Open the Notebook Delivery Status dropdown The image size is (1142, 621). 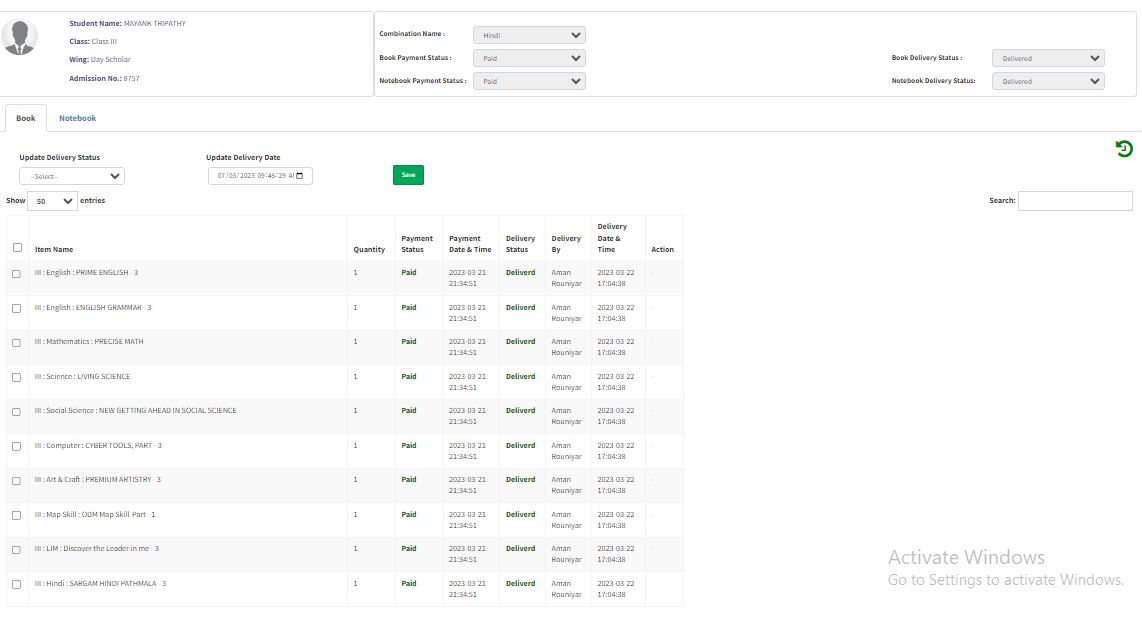[x=1048, y=81]
